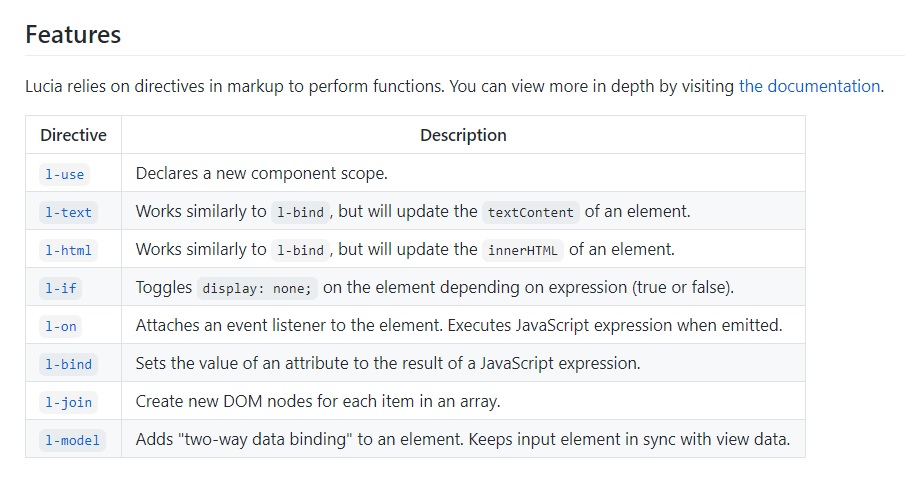Click the l-html directive code
908x482 pixels.
coord(68,250)
